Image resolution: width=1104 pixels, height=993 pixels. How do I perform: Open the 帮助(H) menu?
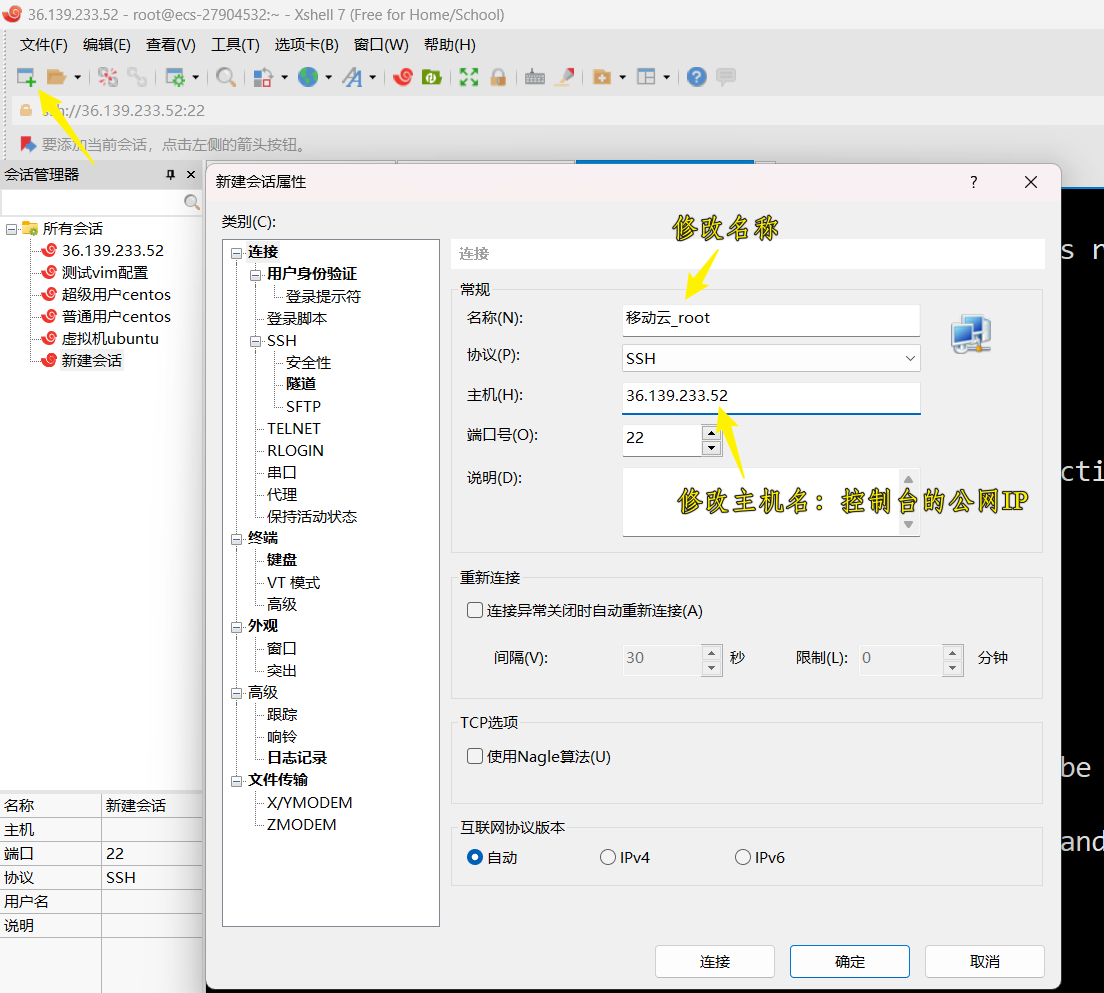click(449, 45)
